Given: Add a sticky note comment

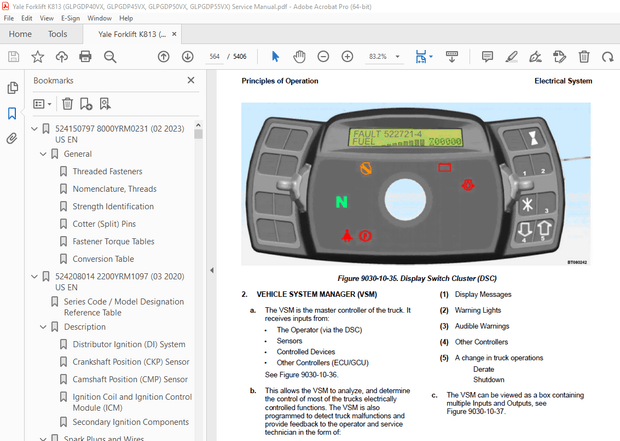Looking at the screenshot, I should coord(487,57).
